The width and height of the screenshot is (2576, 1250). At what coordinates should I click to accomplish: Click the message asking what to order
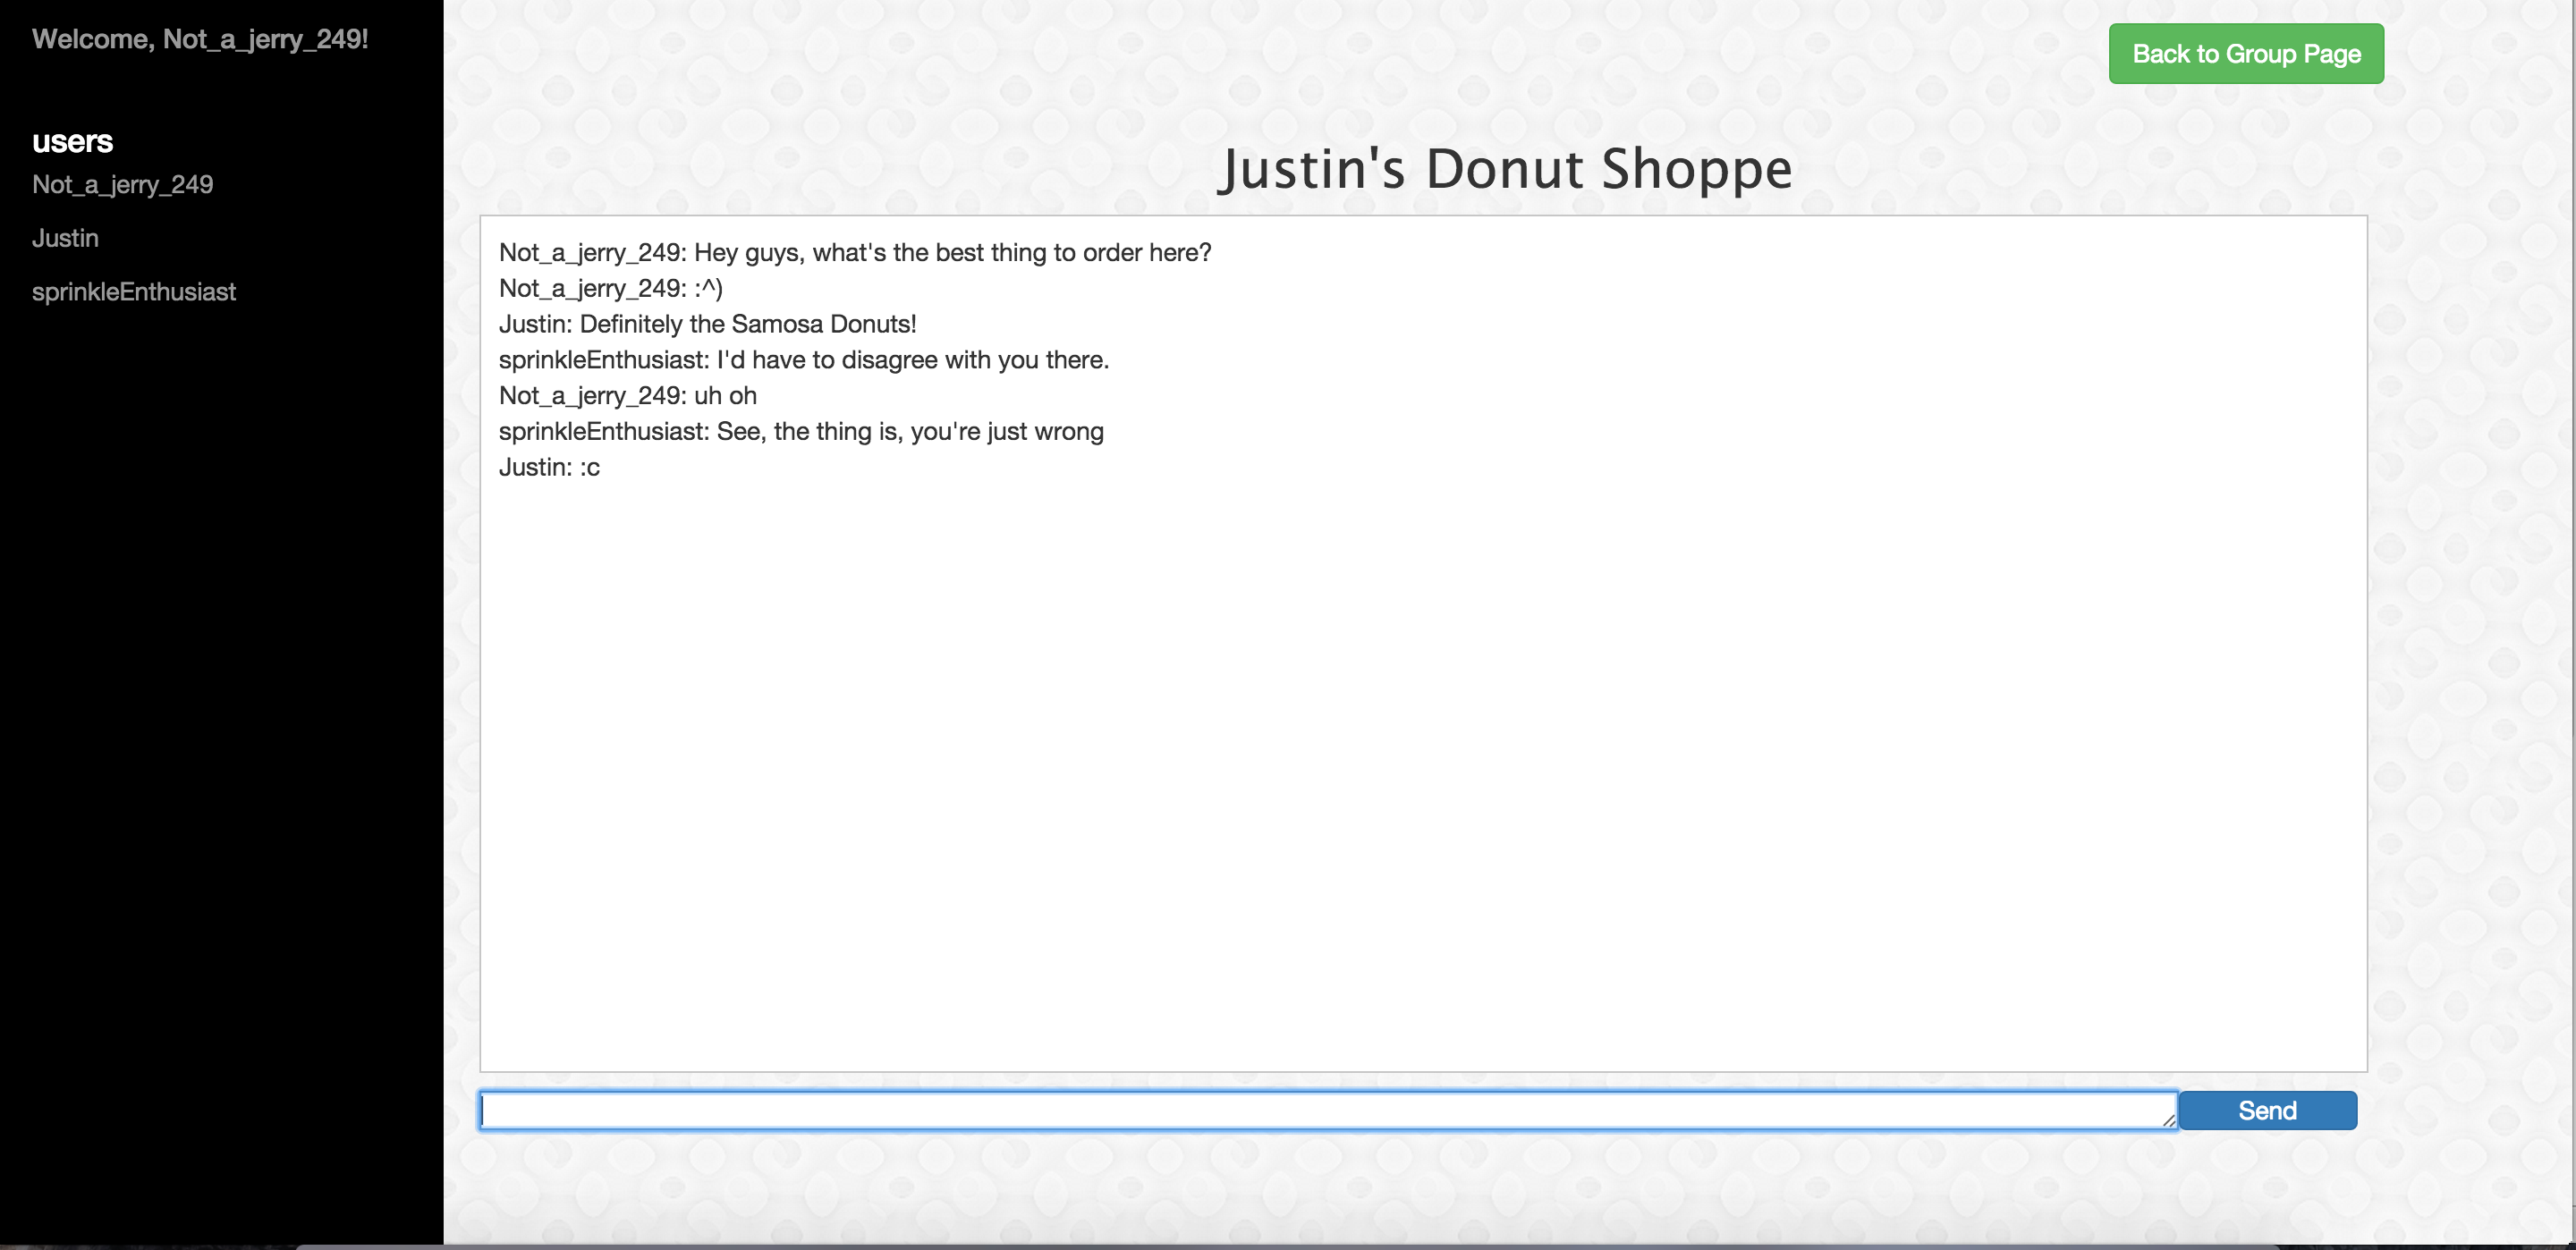855,253
